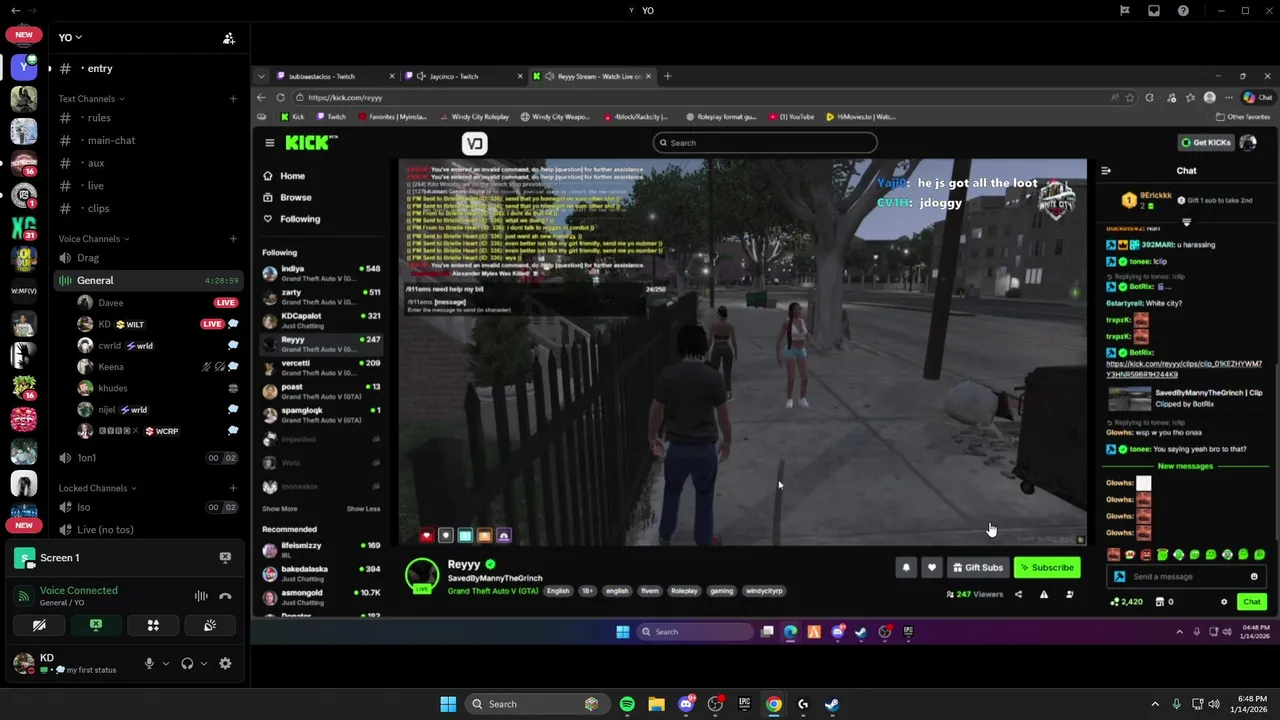Screen dimensions: 1280x720
Task: Click indiya channel in Following list
Action: click(321, 273)
